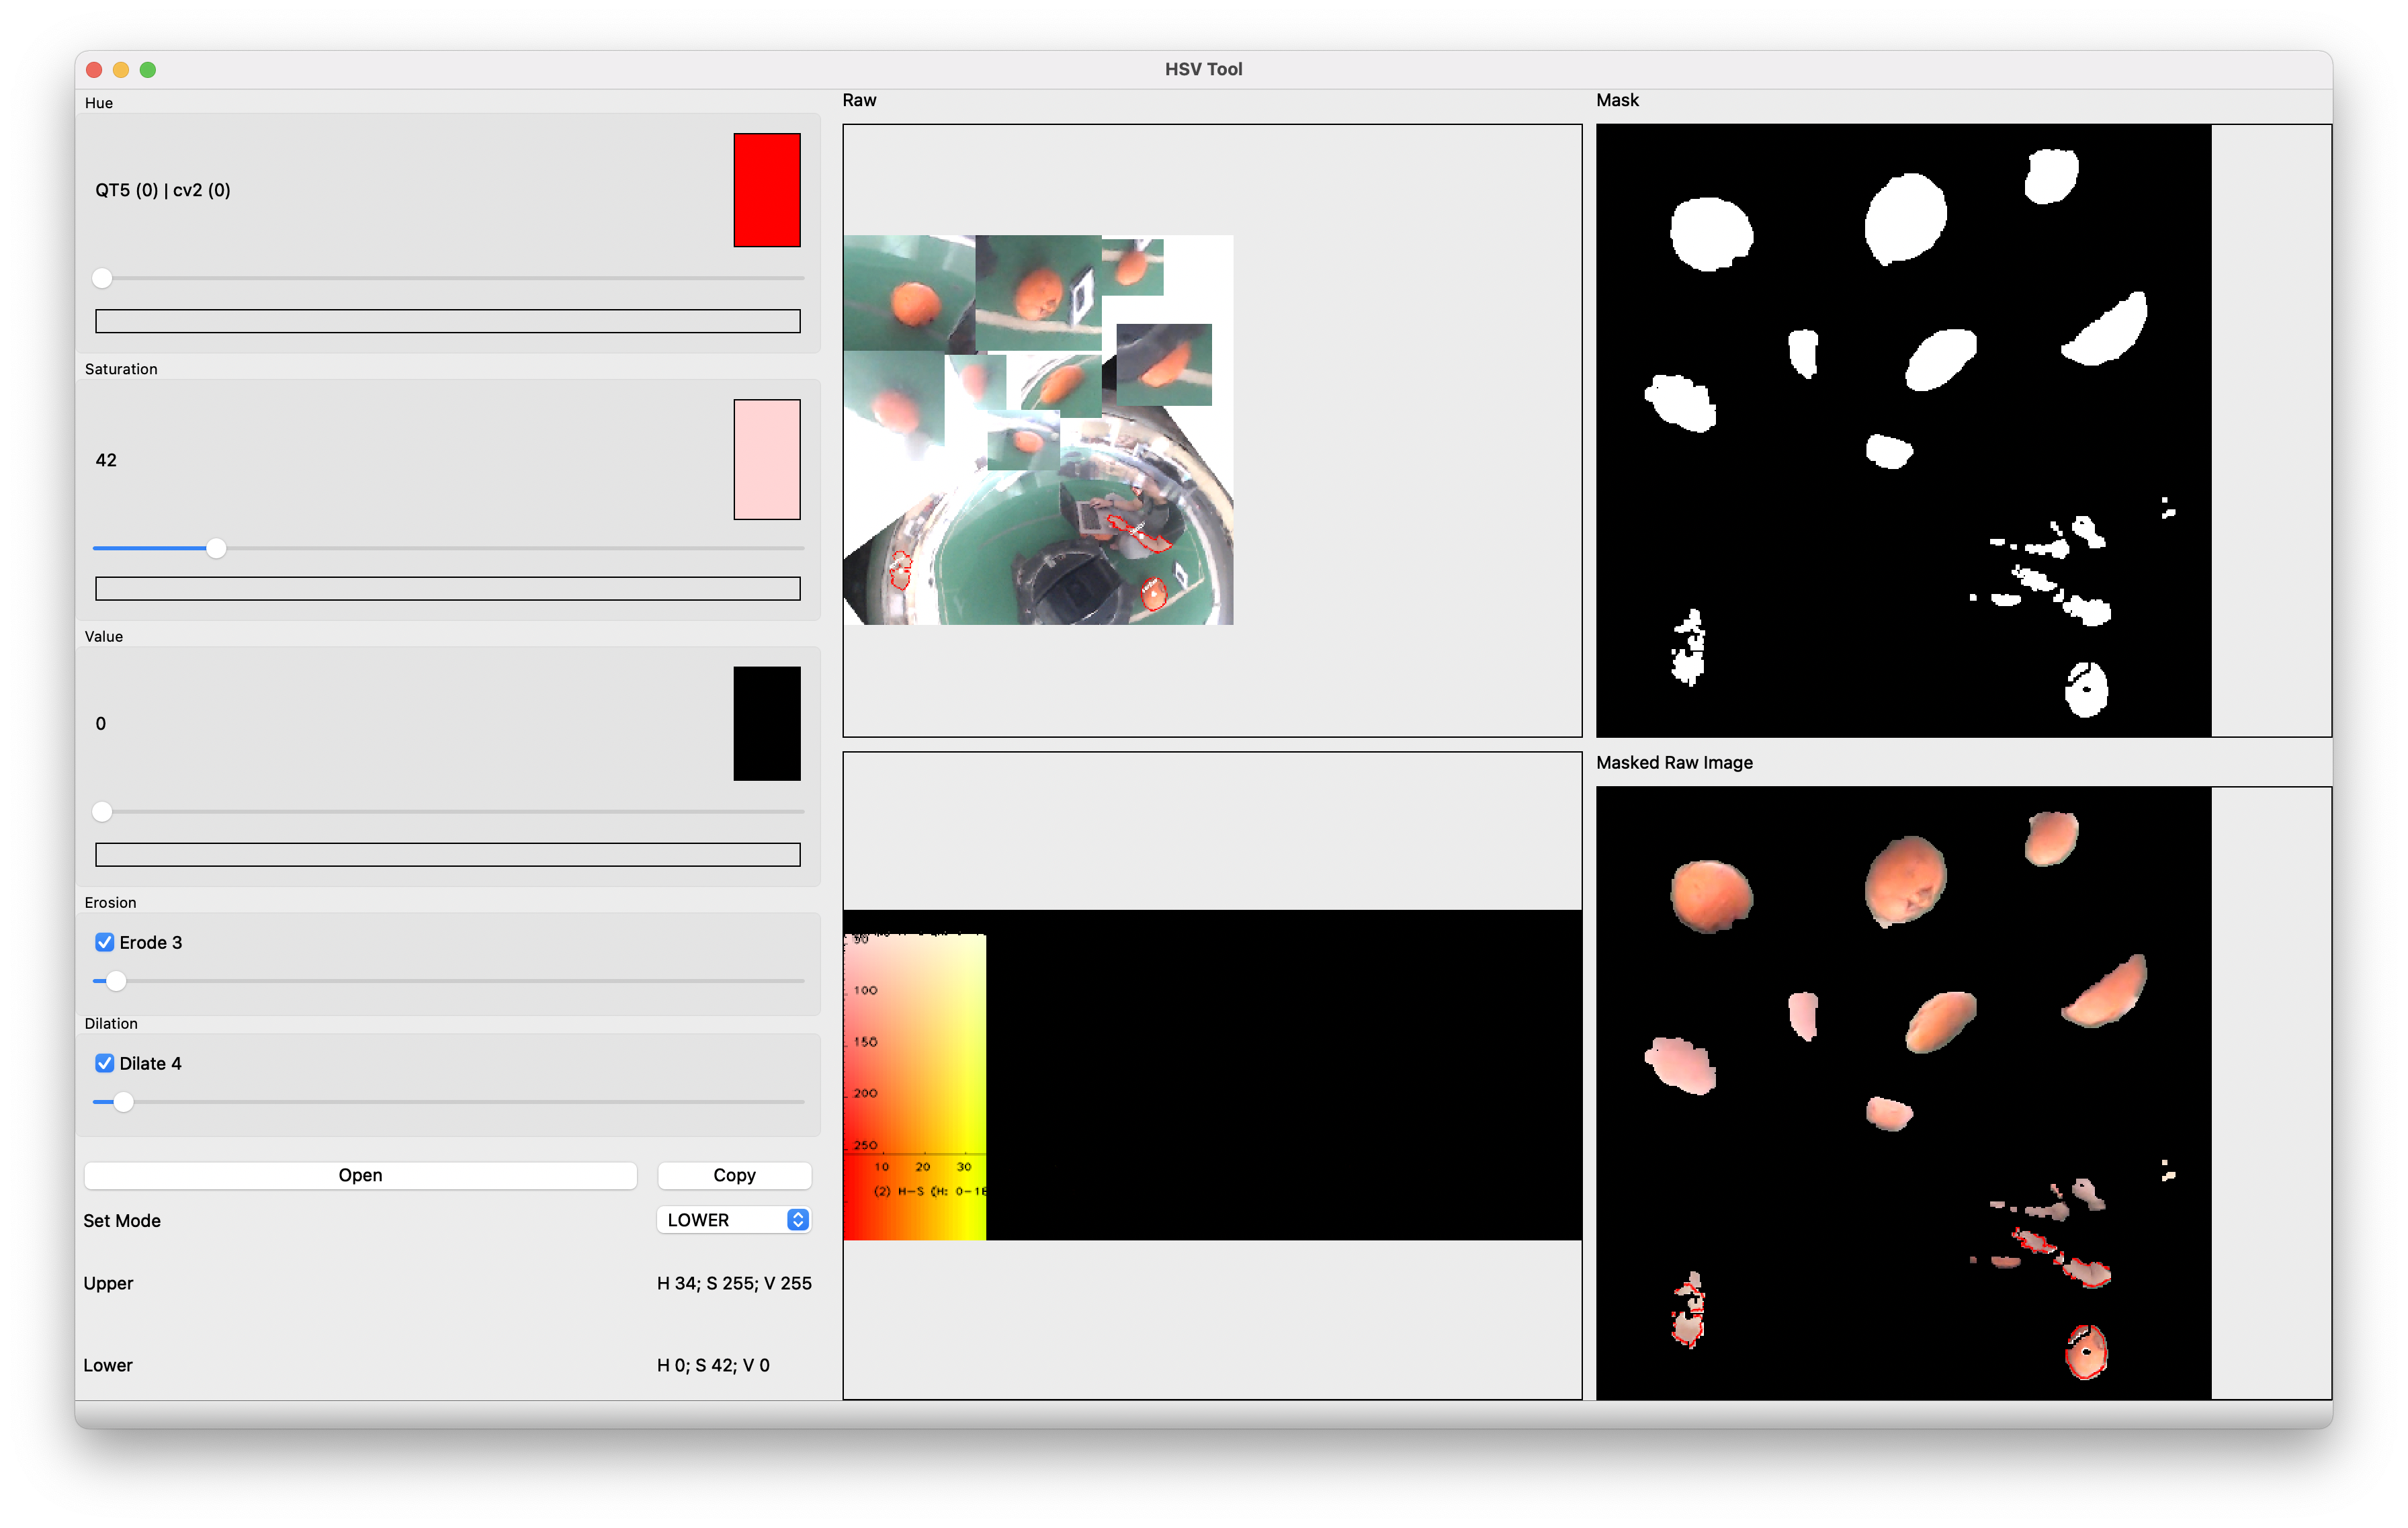Click the Dilation slider handle

[123, 1102]
